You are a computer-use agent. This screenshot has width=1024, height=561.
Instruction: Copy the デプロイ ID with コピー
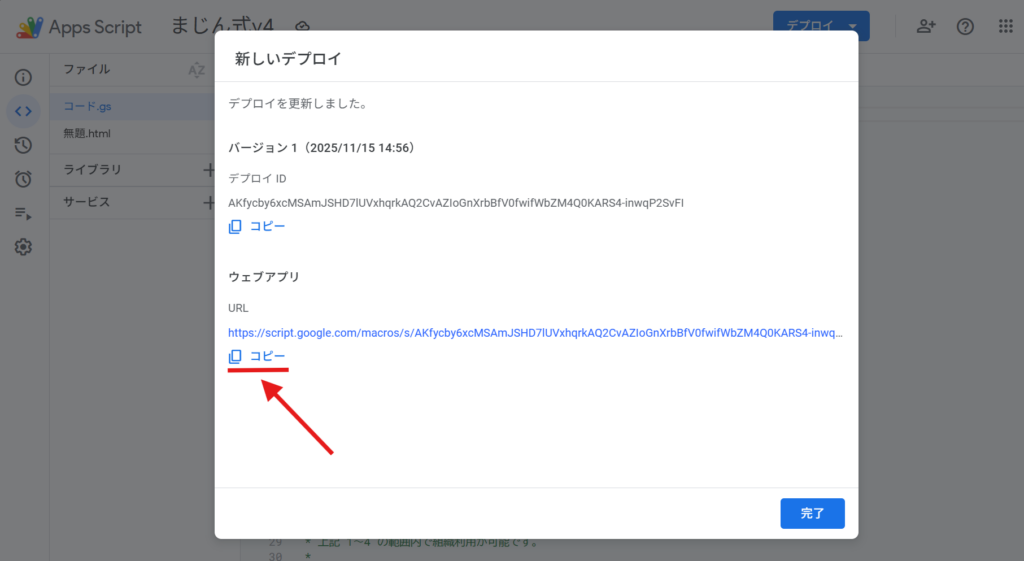[x=257, y=227]
